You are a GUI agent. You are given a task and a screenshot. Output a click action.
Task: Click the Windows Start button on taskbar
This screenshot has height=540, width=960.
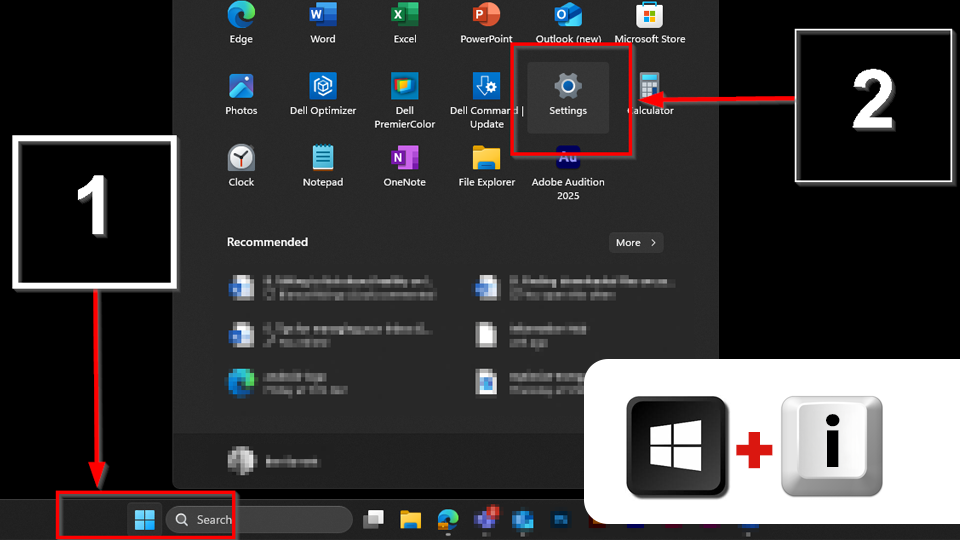(x=144, y=520)
